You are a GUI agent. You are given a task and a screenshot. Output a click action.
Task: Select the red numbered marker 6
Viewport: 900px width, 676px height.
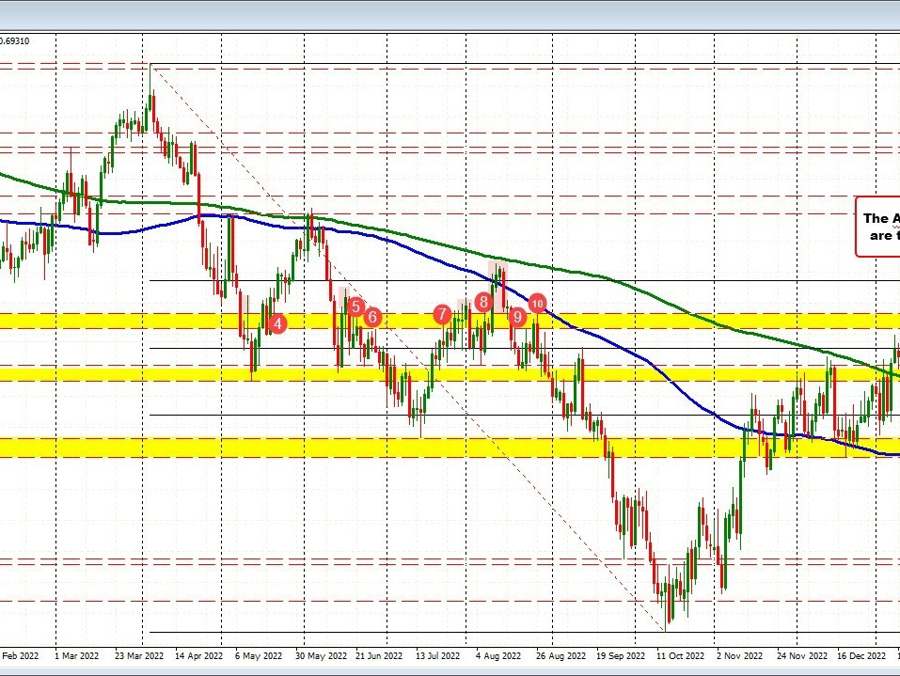(x=372, y=317)
